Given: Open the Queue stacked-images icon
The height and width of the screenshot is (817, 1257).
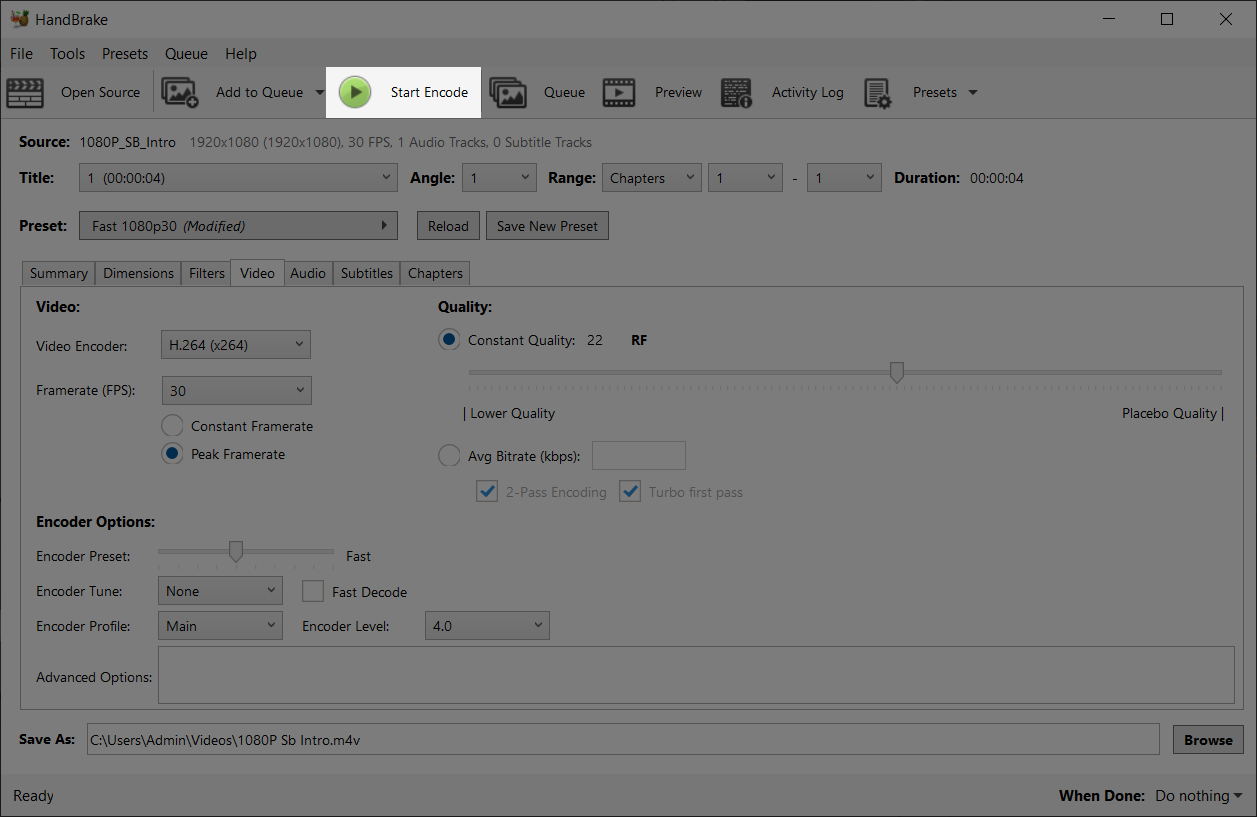Looking at the screenshot, I should tap(508, 92).
